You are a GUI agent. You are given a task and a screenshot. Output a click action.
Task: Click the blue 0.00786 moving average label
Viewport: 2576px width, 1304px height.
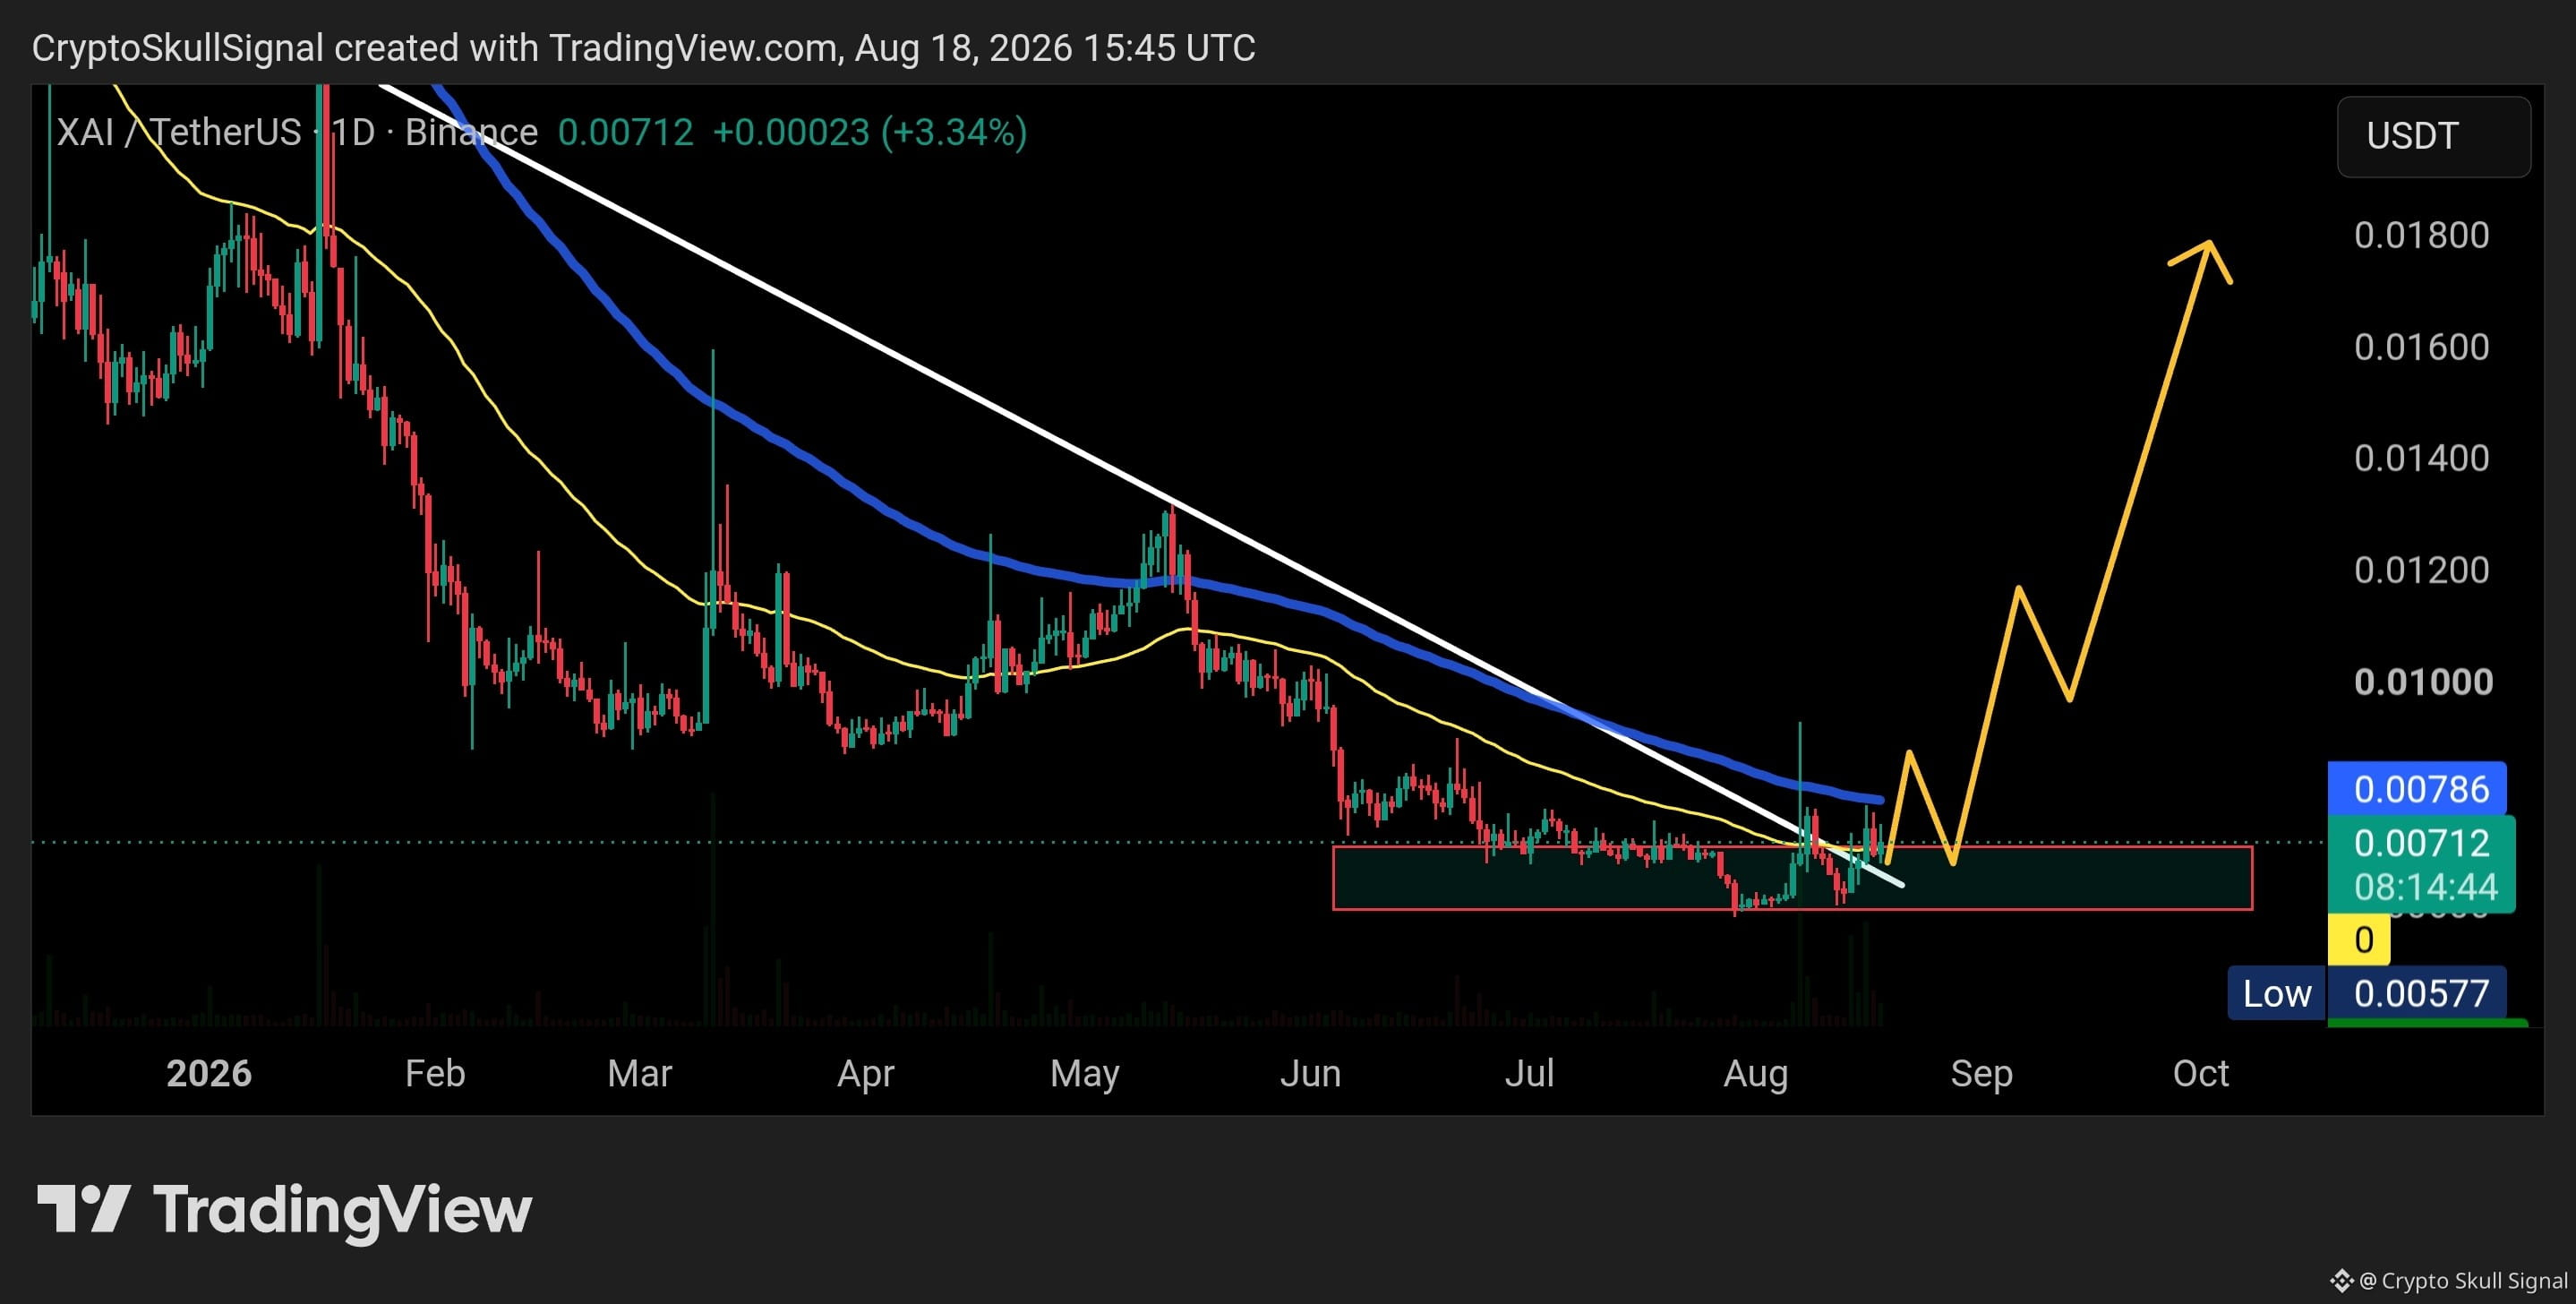click(x=2416, y=789)
